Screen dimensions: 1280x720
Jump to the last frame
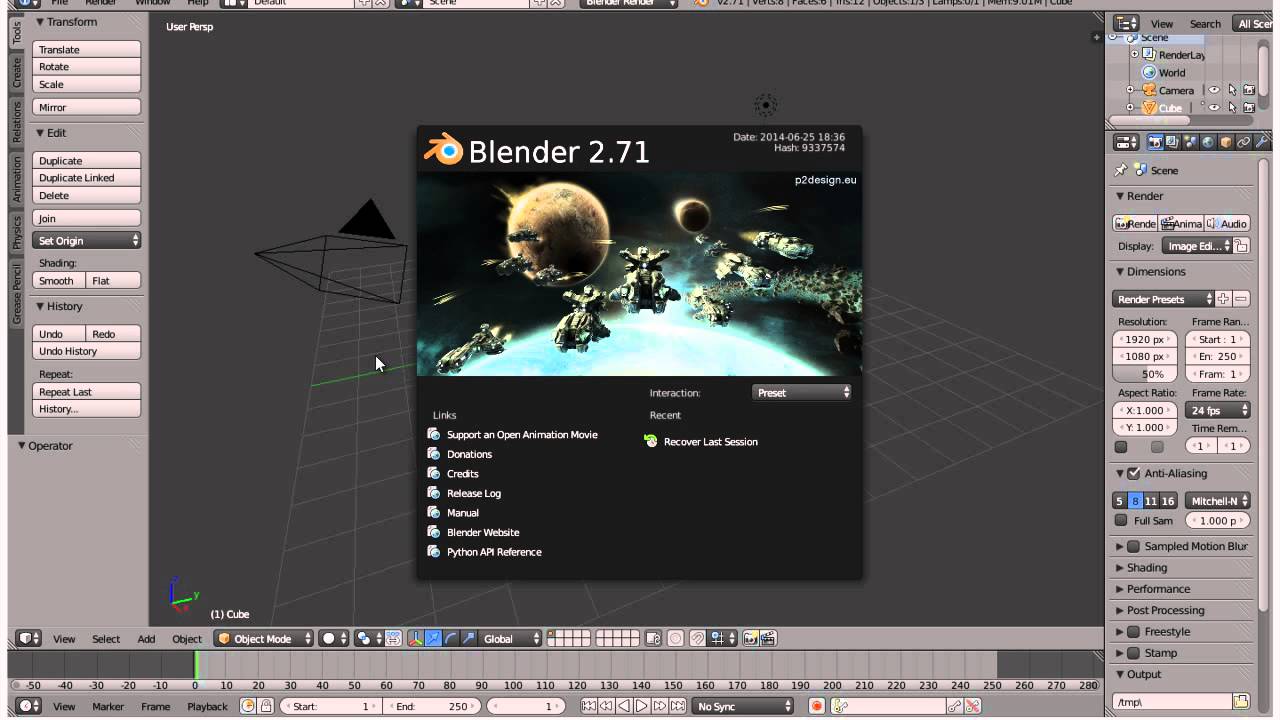click(678, 706)
